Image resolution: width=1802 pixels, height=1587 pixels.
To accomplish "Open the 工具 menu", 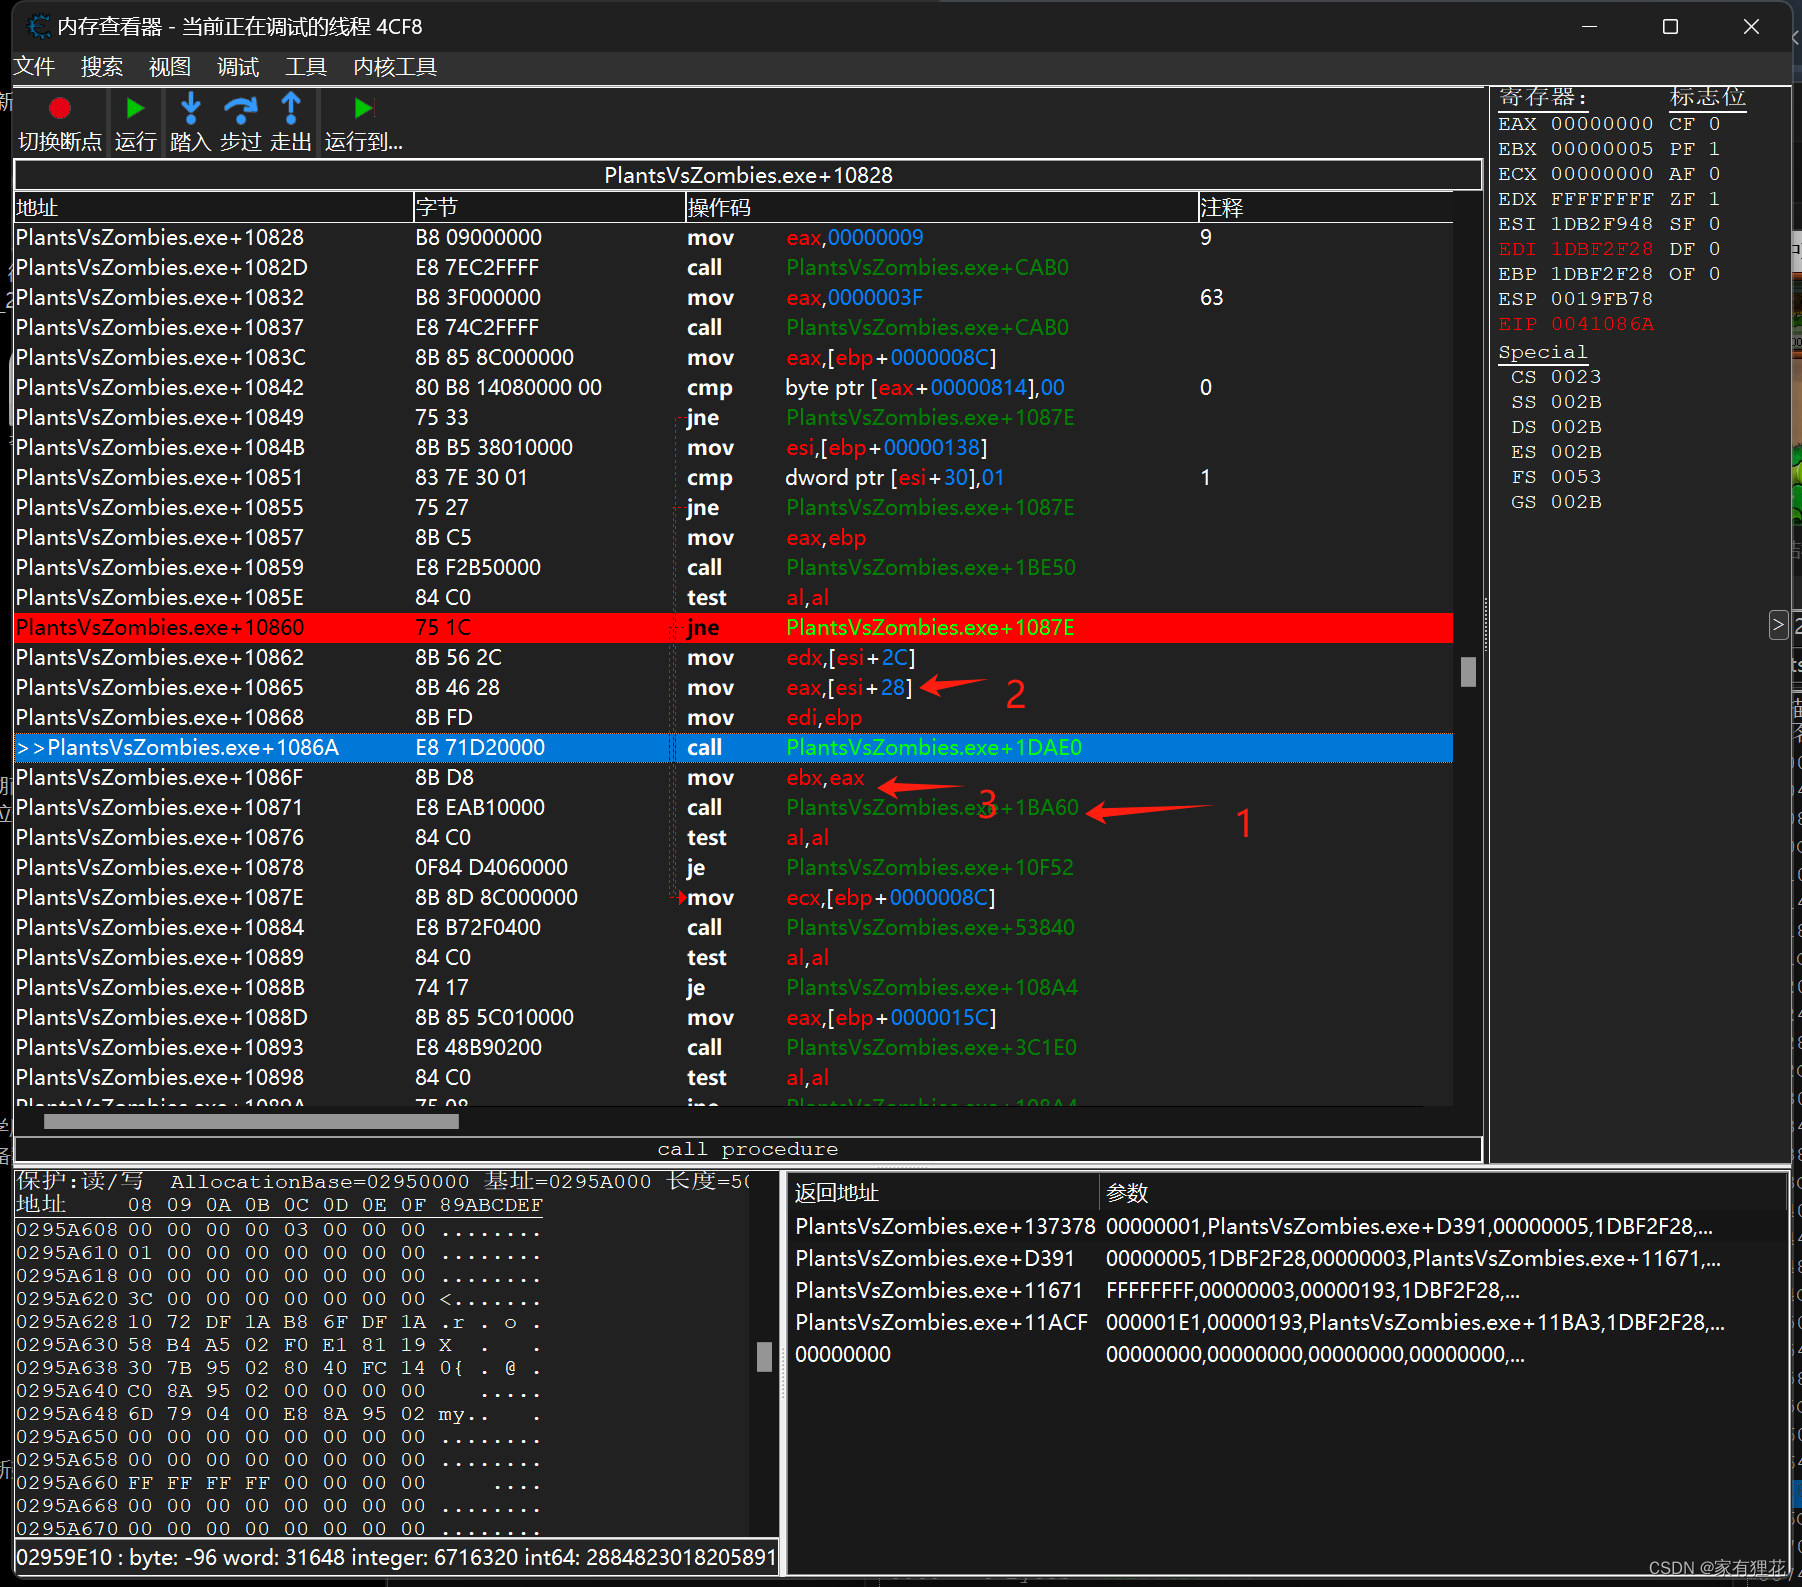I will [306, 67].
